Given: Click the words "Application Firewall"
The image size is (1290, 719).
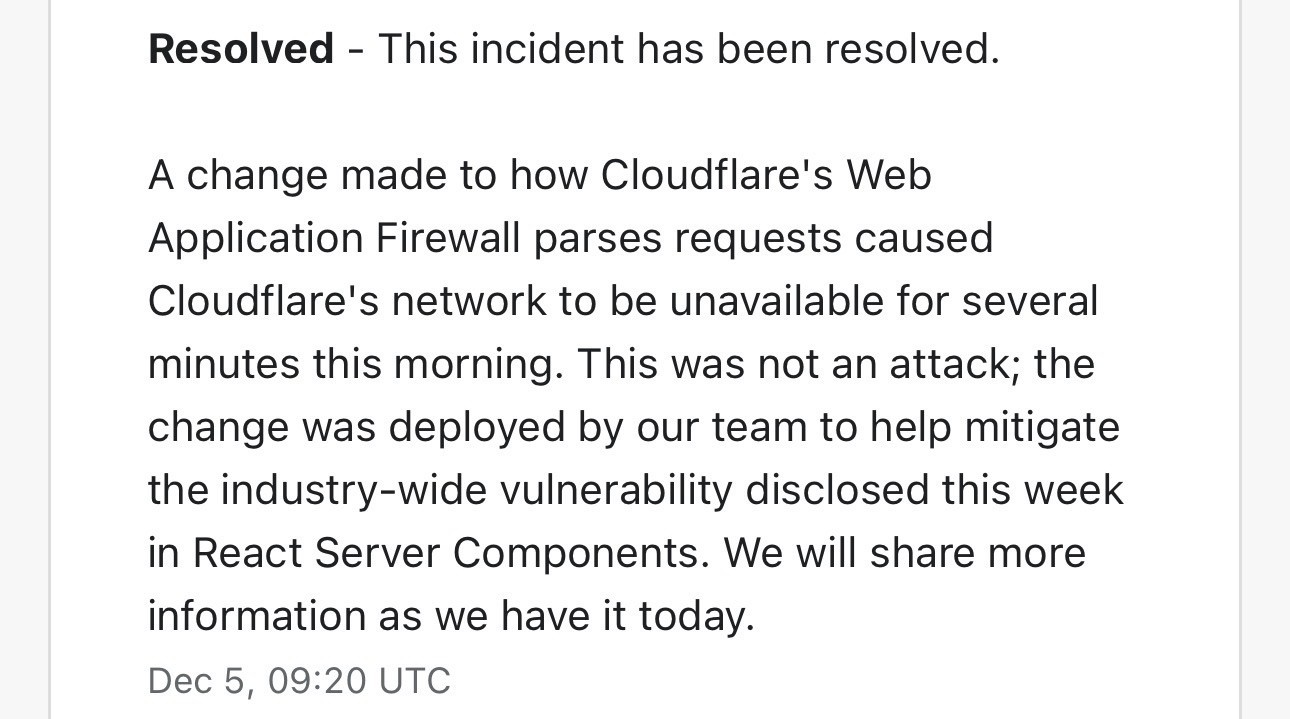Looking at the screenshot, I should coord(334,238).
